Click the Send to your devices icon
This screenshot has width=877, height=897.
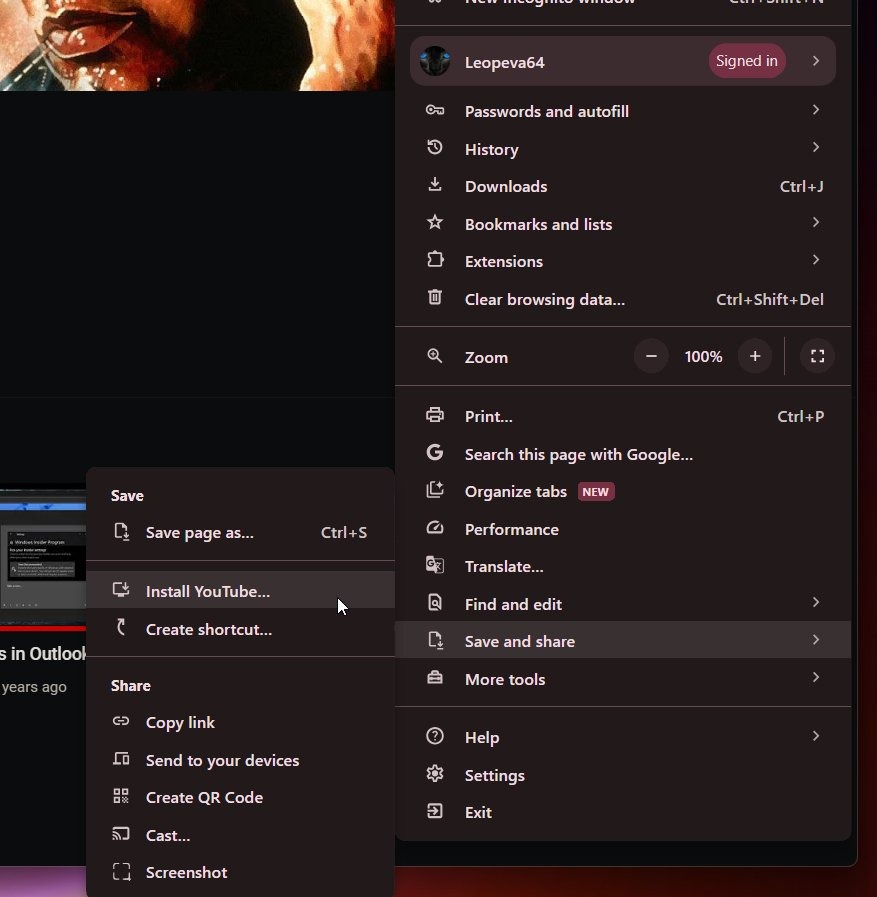(121, 759)
